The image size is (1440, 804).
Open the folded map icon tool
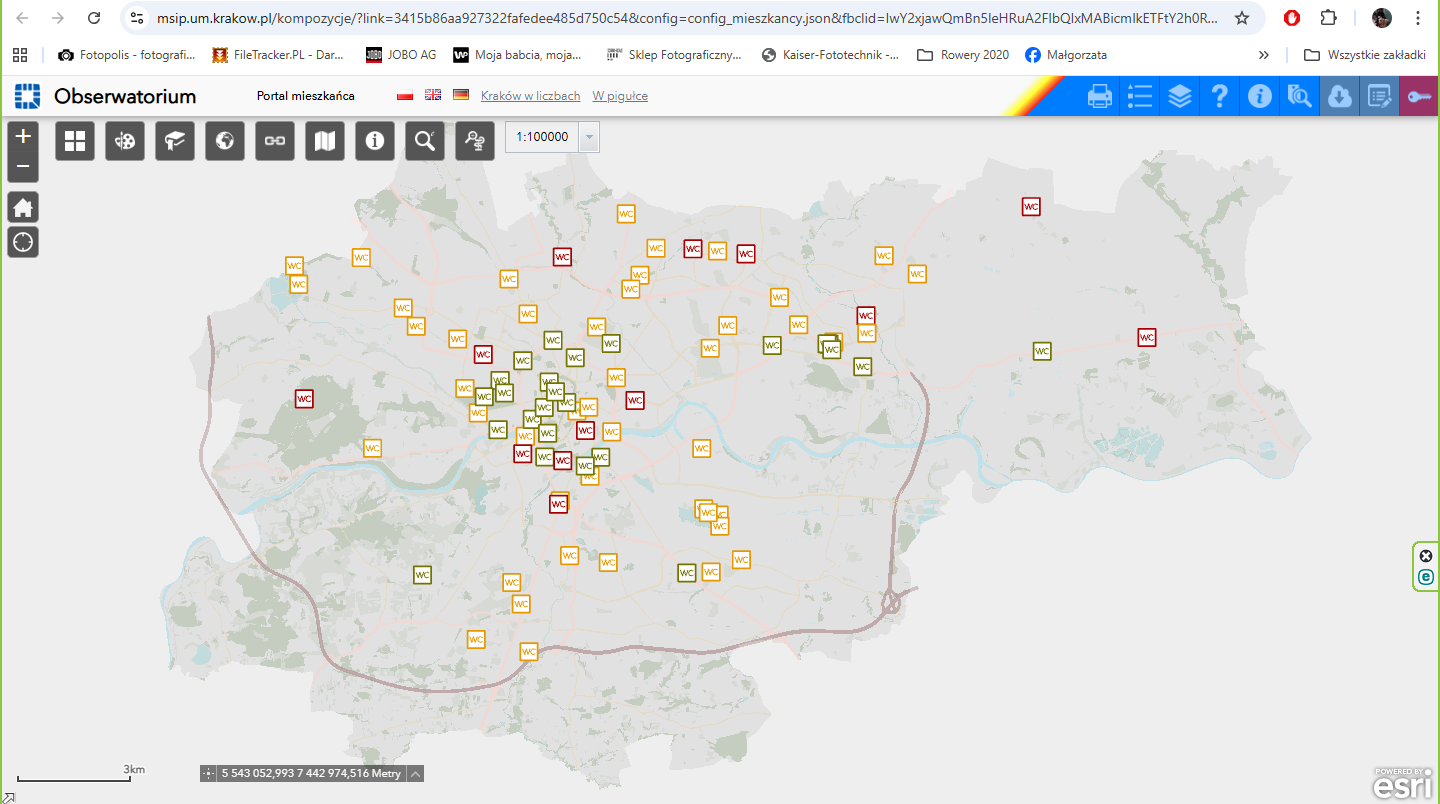tap(325, 141)
